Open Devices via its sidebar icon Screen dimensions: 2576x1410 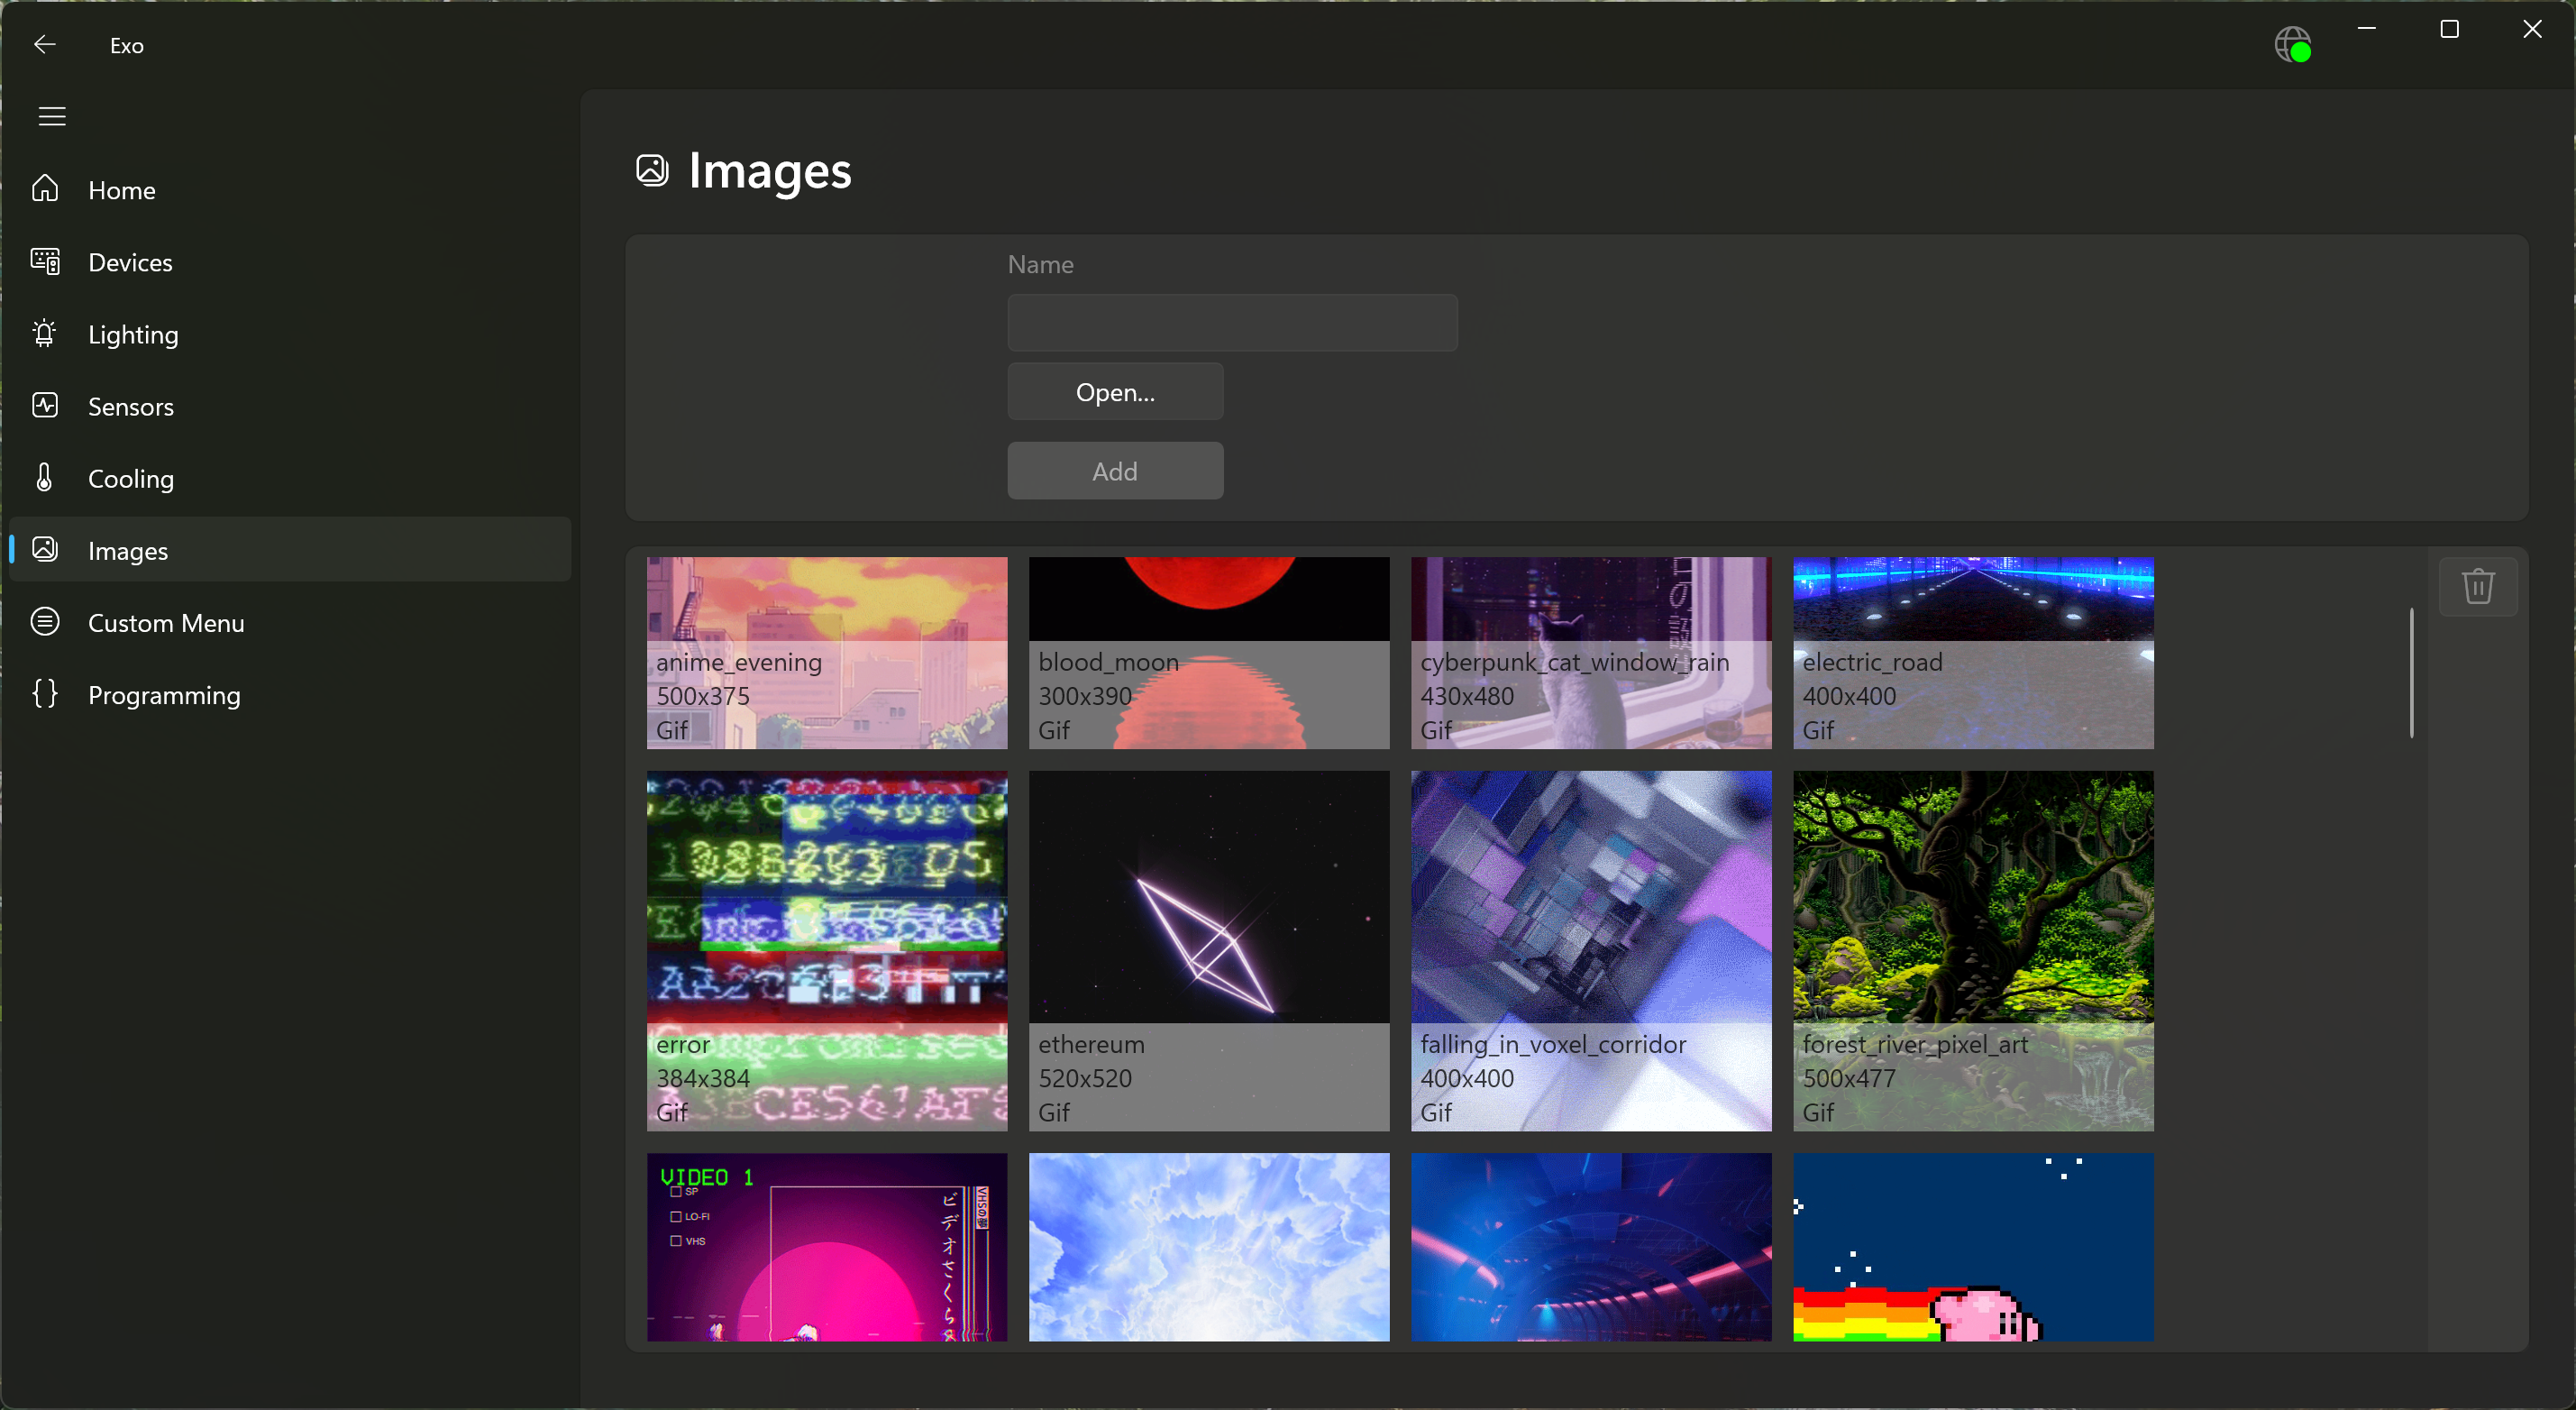tap(45, 261)
